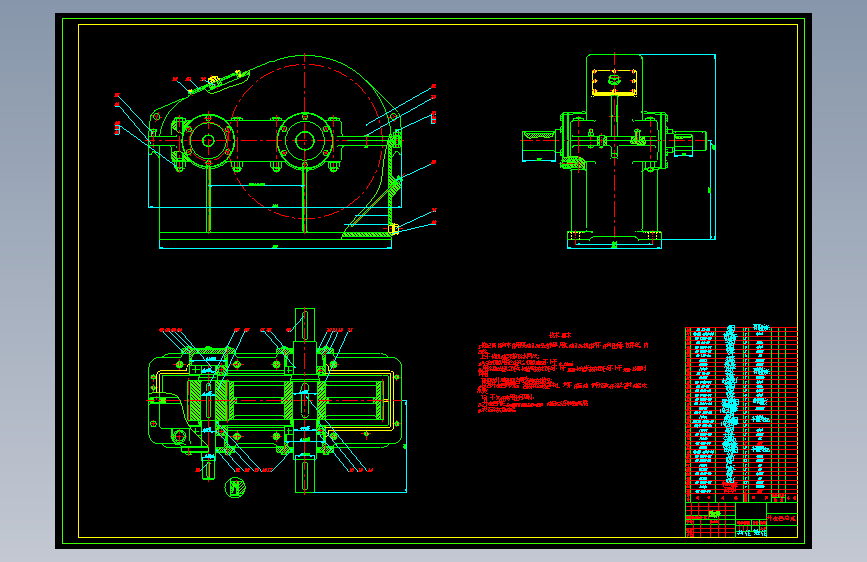Click the large red gear pitch circle

point(306,140)
